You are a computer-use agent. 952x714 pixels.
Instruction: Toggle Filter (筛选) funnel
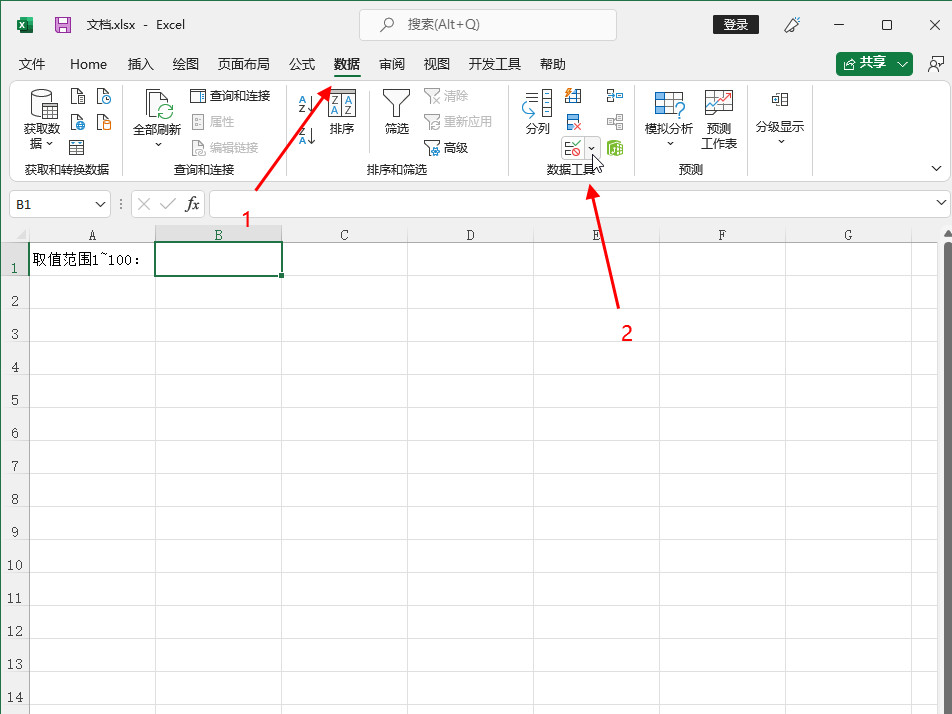(396, 112)
